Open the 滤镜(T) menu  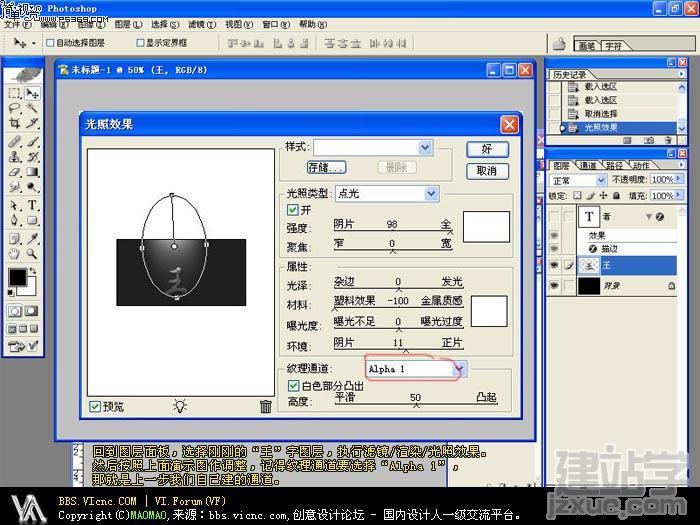202,25
